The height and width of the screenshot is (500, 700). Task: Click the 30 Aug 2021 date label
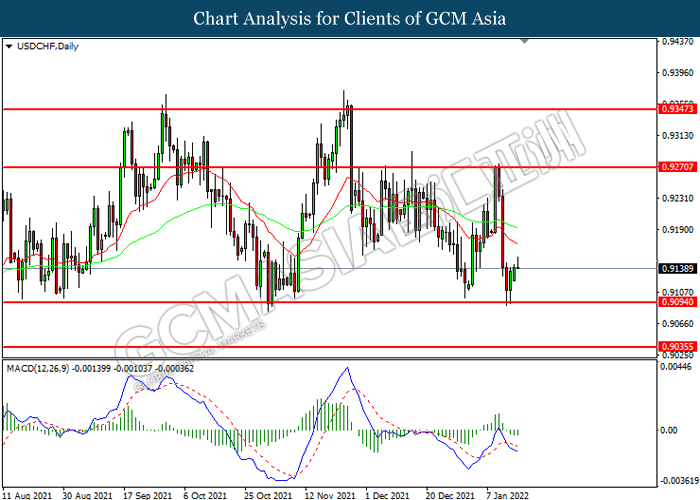pyautogui.click(x=88, y=495)
